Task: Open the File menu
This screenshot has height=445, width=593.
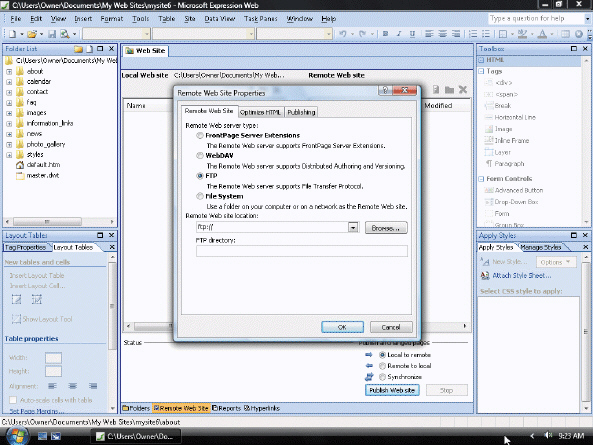Action: click(x=16, y=19)
